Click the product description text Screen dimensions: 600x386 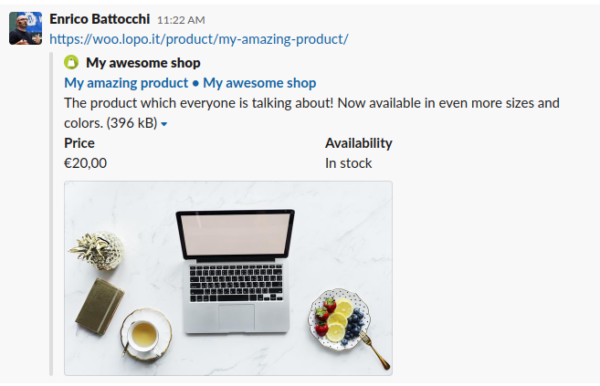(311, 113)
